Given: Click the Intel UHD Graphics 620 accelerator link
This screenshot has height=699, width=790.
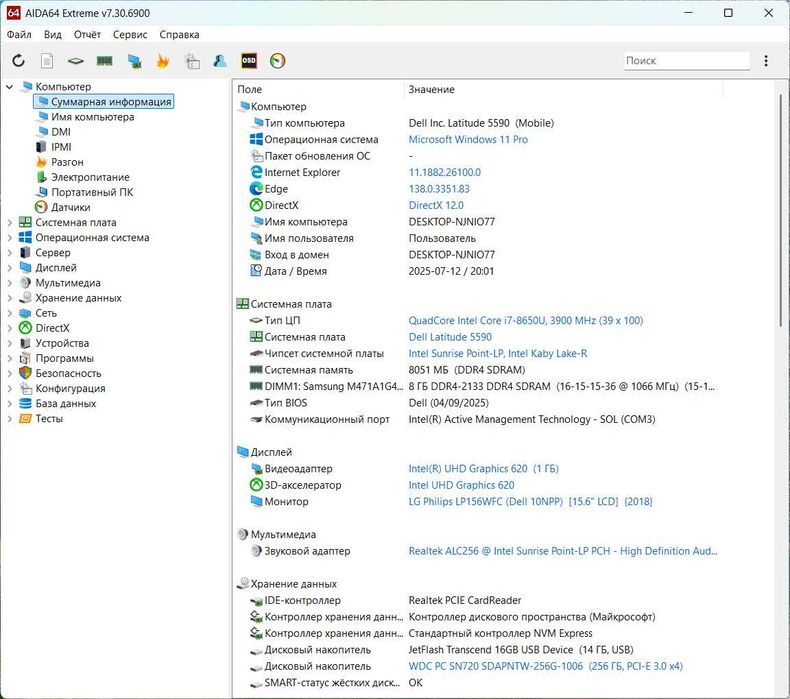Looking at the screenshot, I should point(461,485).
